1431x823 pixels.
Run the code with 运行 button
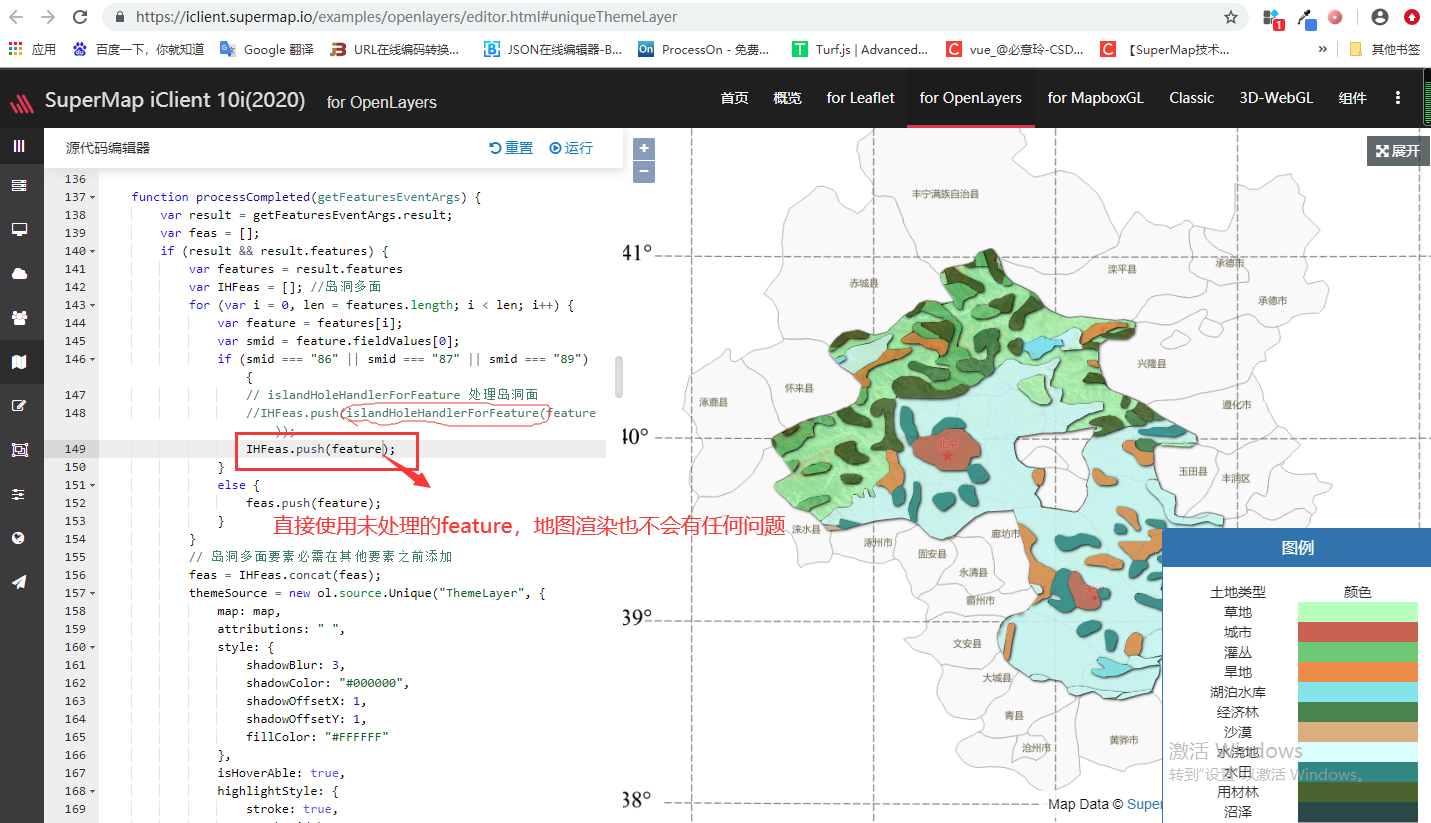click(x=571, y=148)
